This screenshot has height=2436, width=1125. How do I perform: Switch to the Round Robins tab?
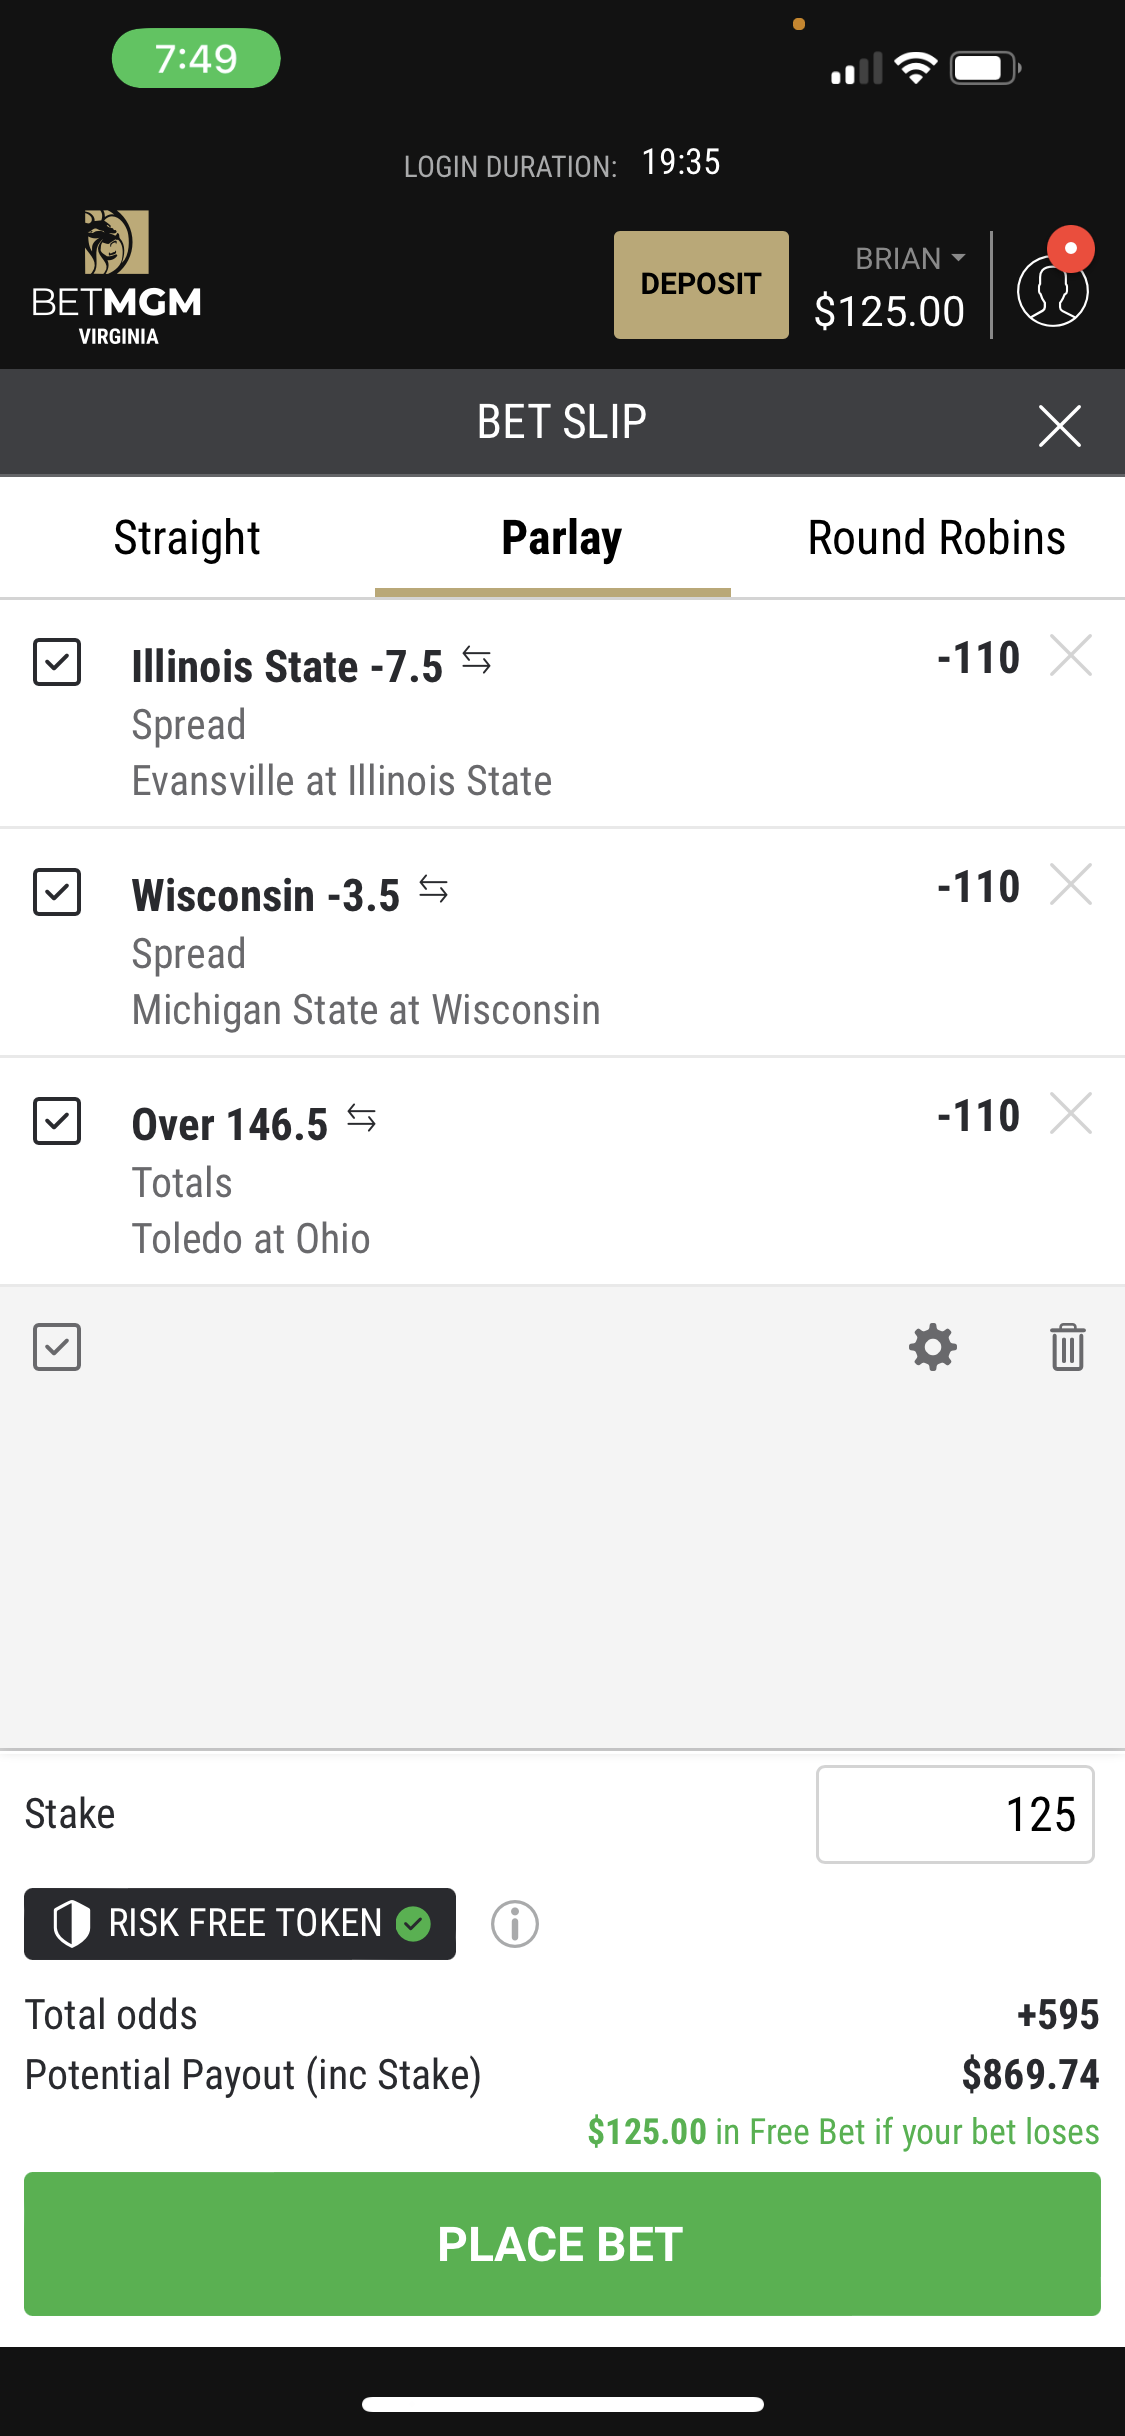click(x=937, y=538)
